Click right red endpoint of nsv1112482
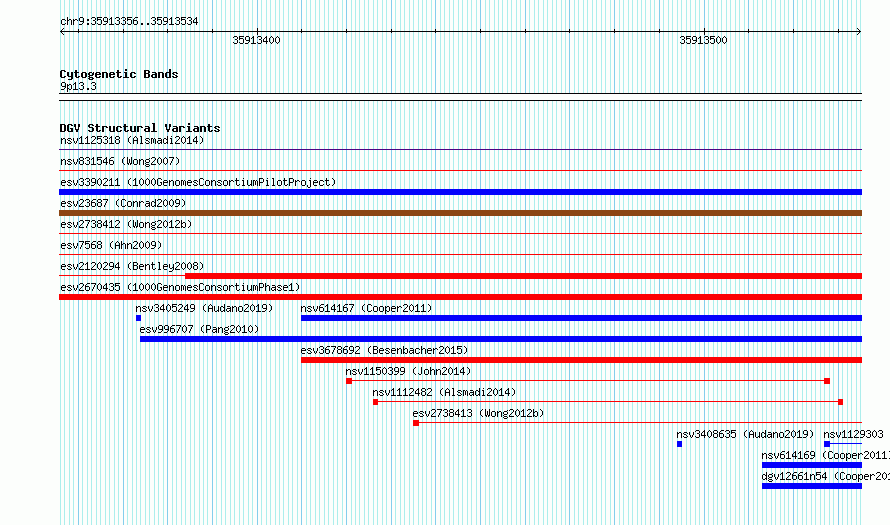The height and width of the screenshot is (525, 890). (x=841, y=402)
